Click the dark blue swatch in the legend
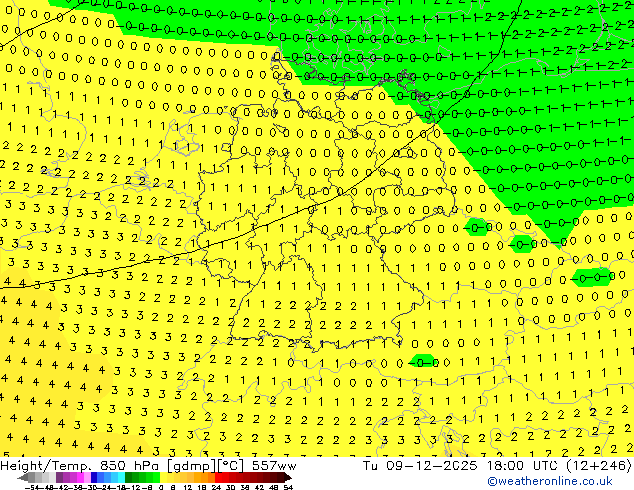Image resolution: width=634 pixels, height=490 pixels. click(94, 478)
